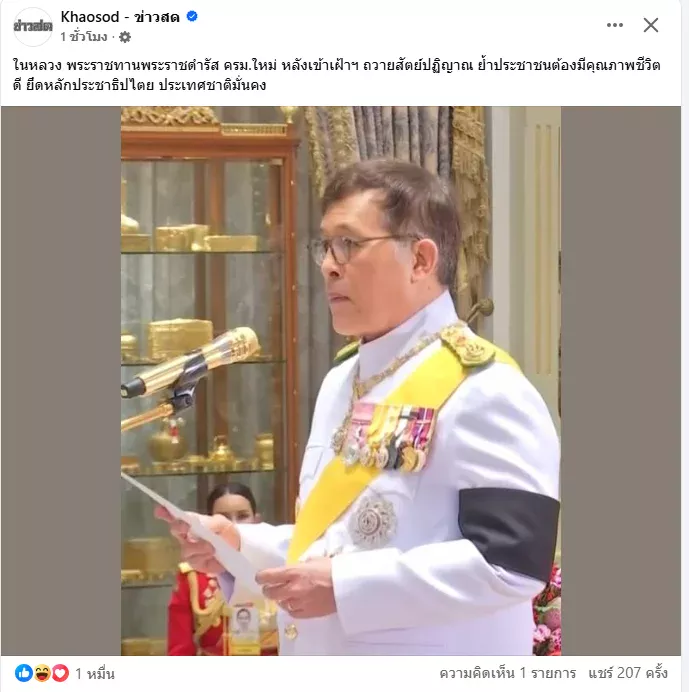The image size is (689, 692).
Task: Click the blue verified badge
Action: 192,17
